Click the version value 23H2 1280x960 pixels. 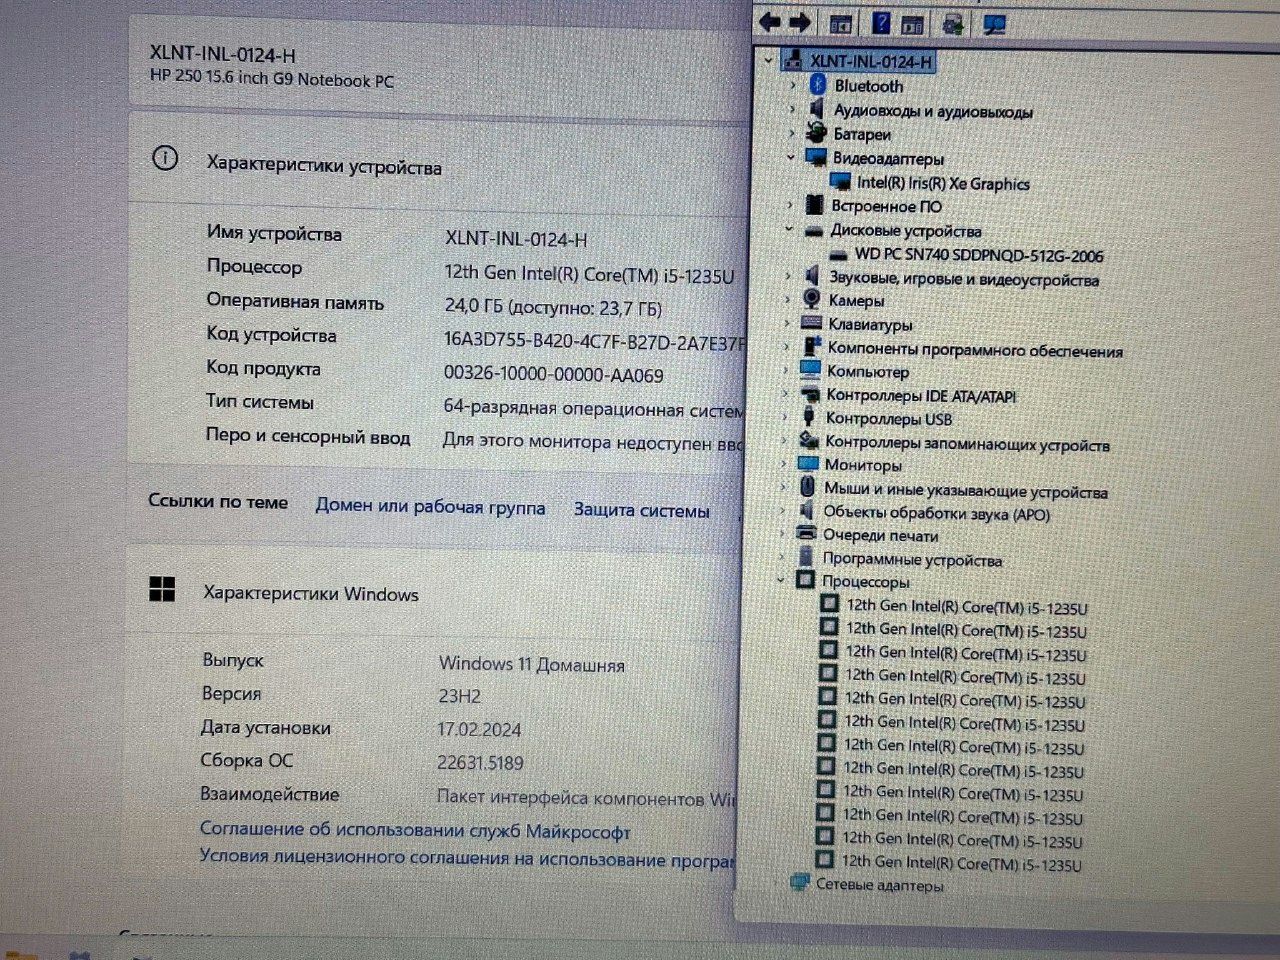(x=460, y=696)
